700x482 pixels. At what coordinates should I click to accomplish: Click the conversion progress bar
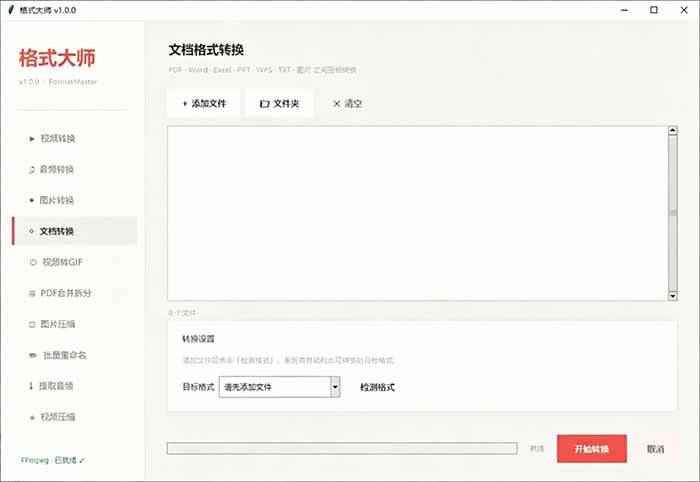coord(342,449)
